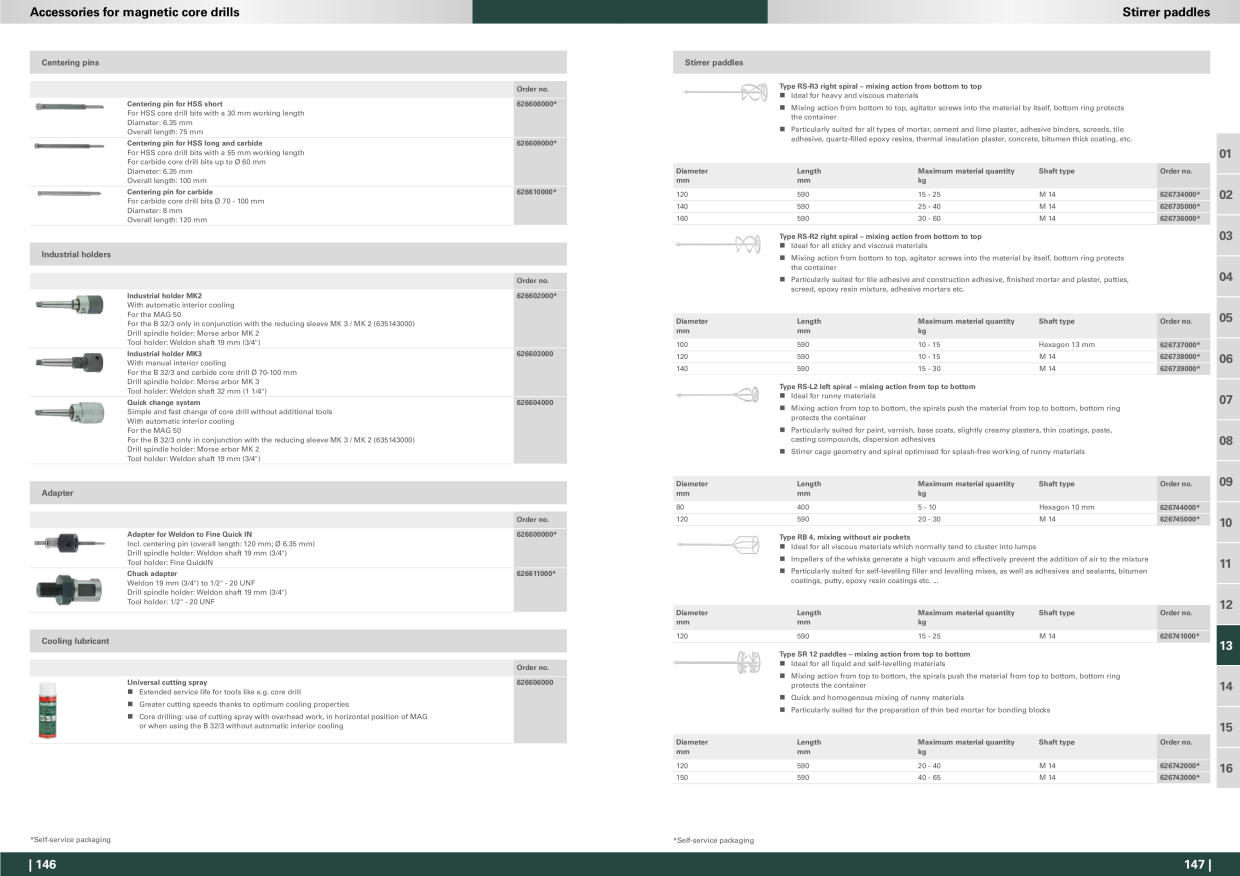Click order number 626600000*
This screenshot has width=1240, height=876.
[536, 535]
